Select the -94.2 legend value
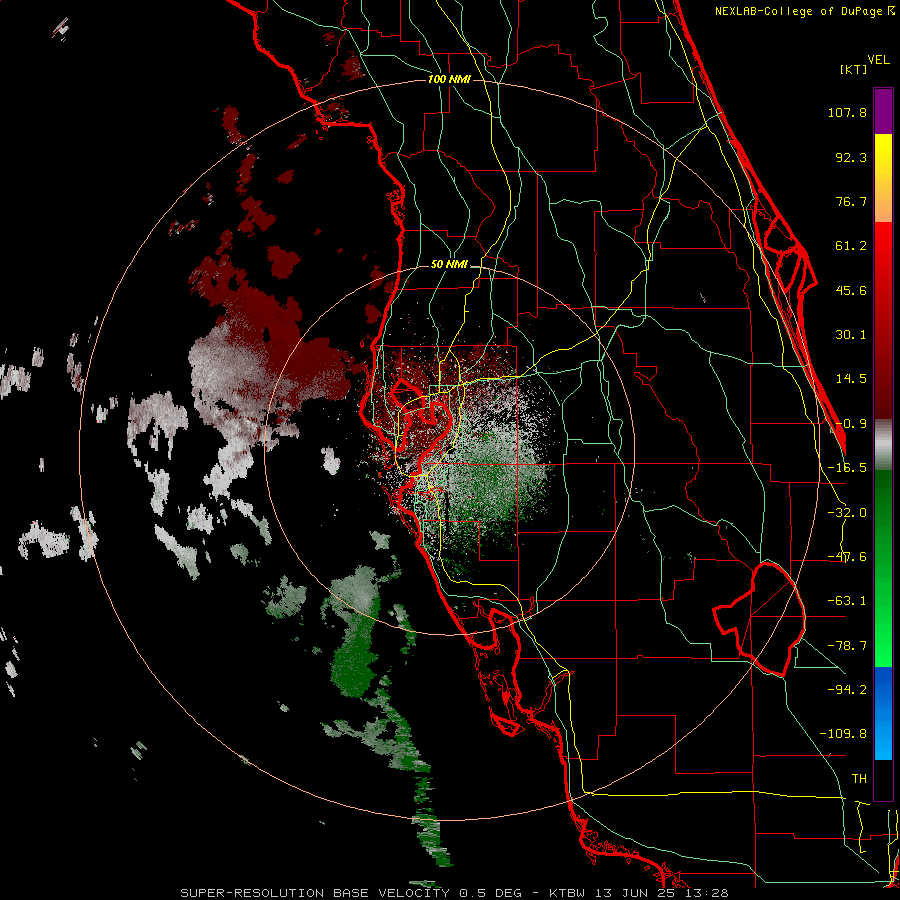900x900 pixels. 847,690
